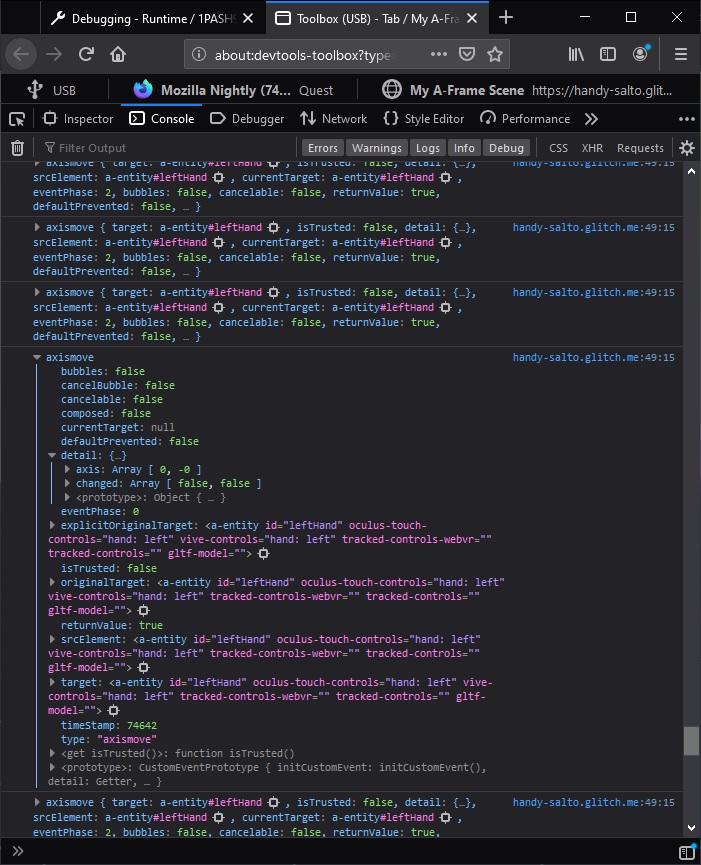Screen dimensions: 701x865
Task: Click the scrollbar up arrow
Action: click(692, 171)
